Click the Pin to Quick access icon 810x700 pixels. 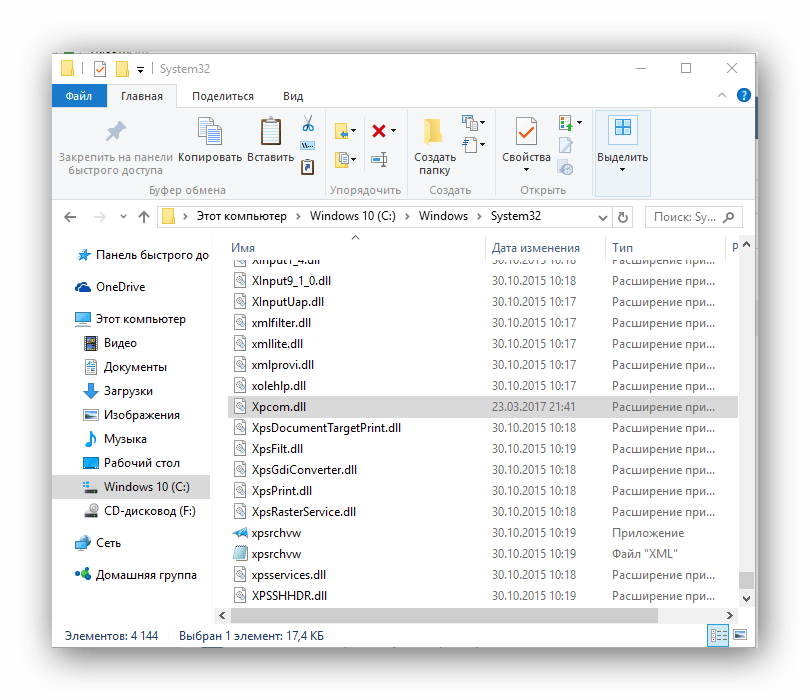point(116,131)
